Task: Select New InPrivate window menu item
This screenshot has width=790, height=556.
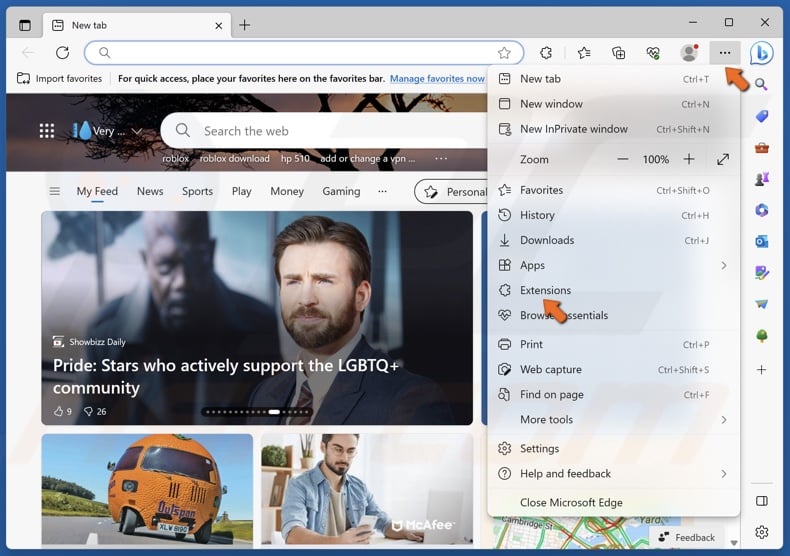Action: (614, 129)
